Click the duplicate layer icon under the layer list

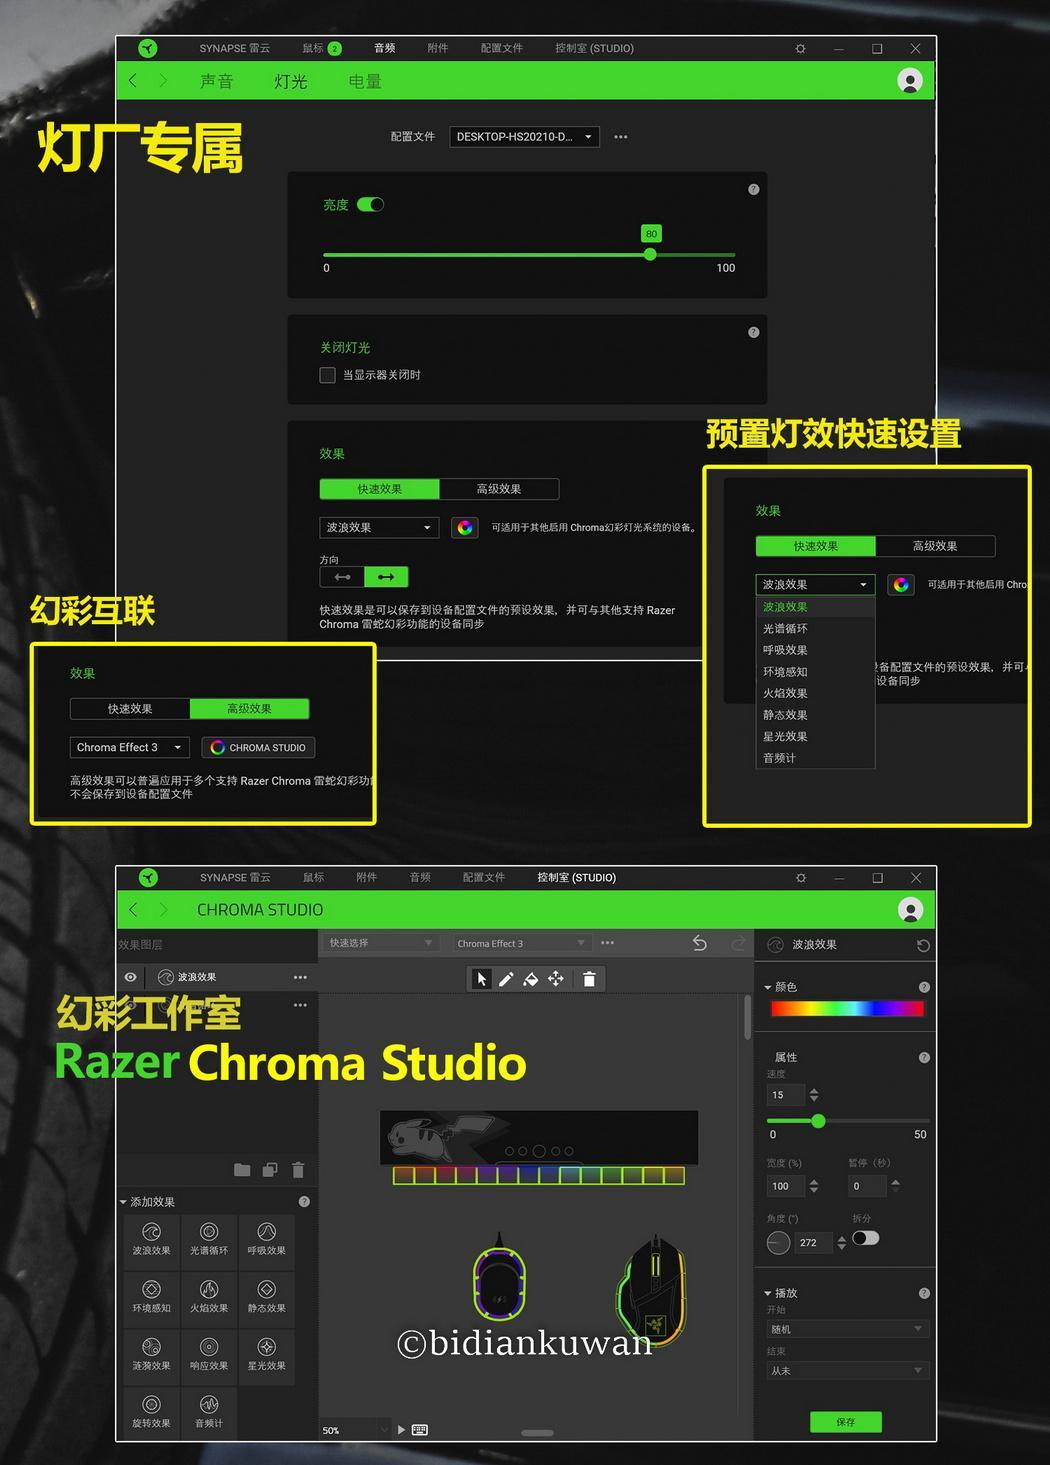(270, 1169)
